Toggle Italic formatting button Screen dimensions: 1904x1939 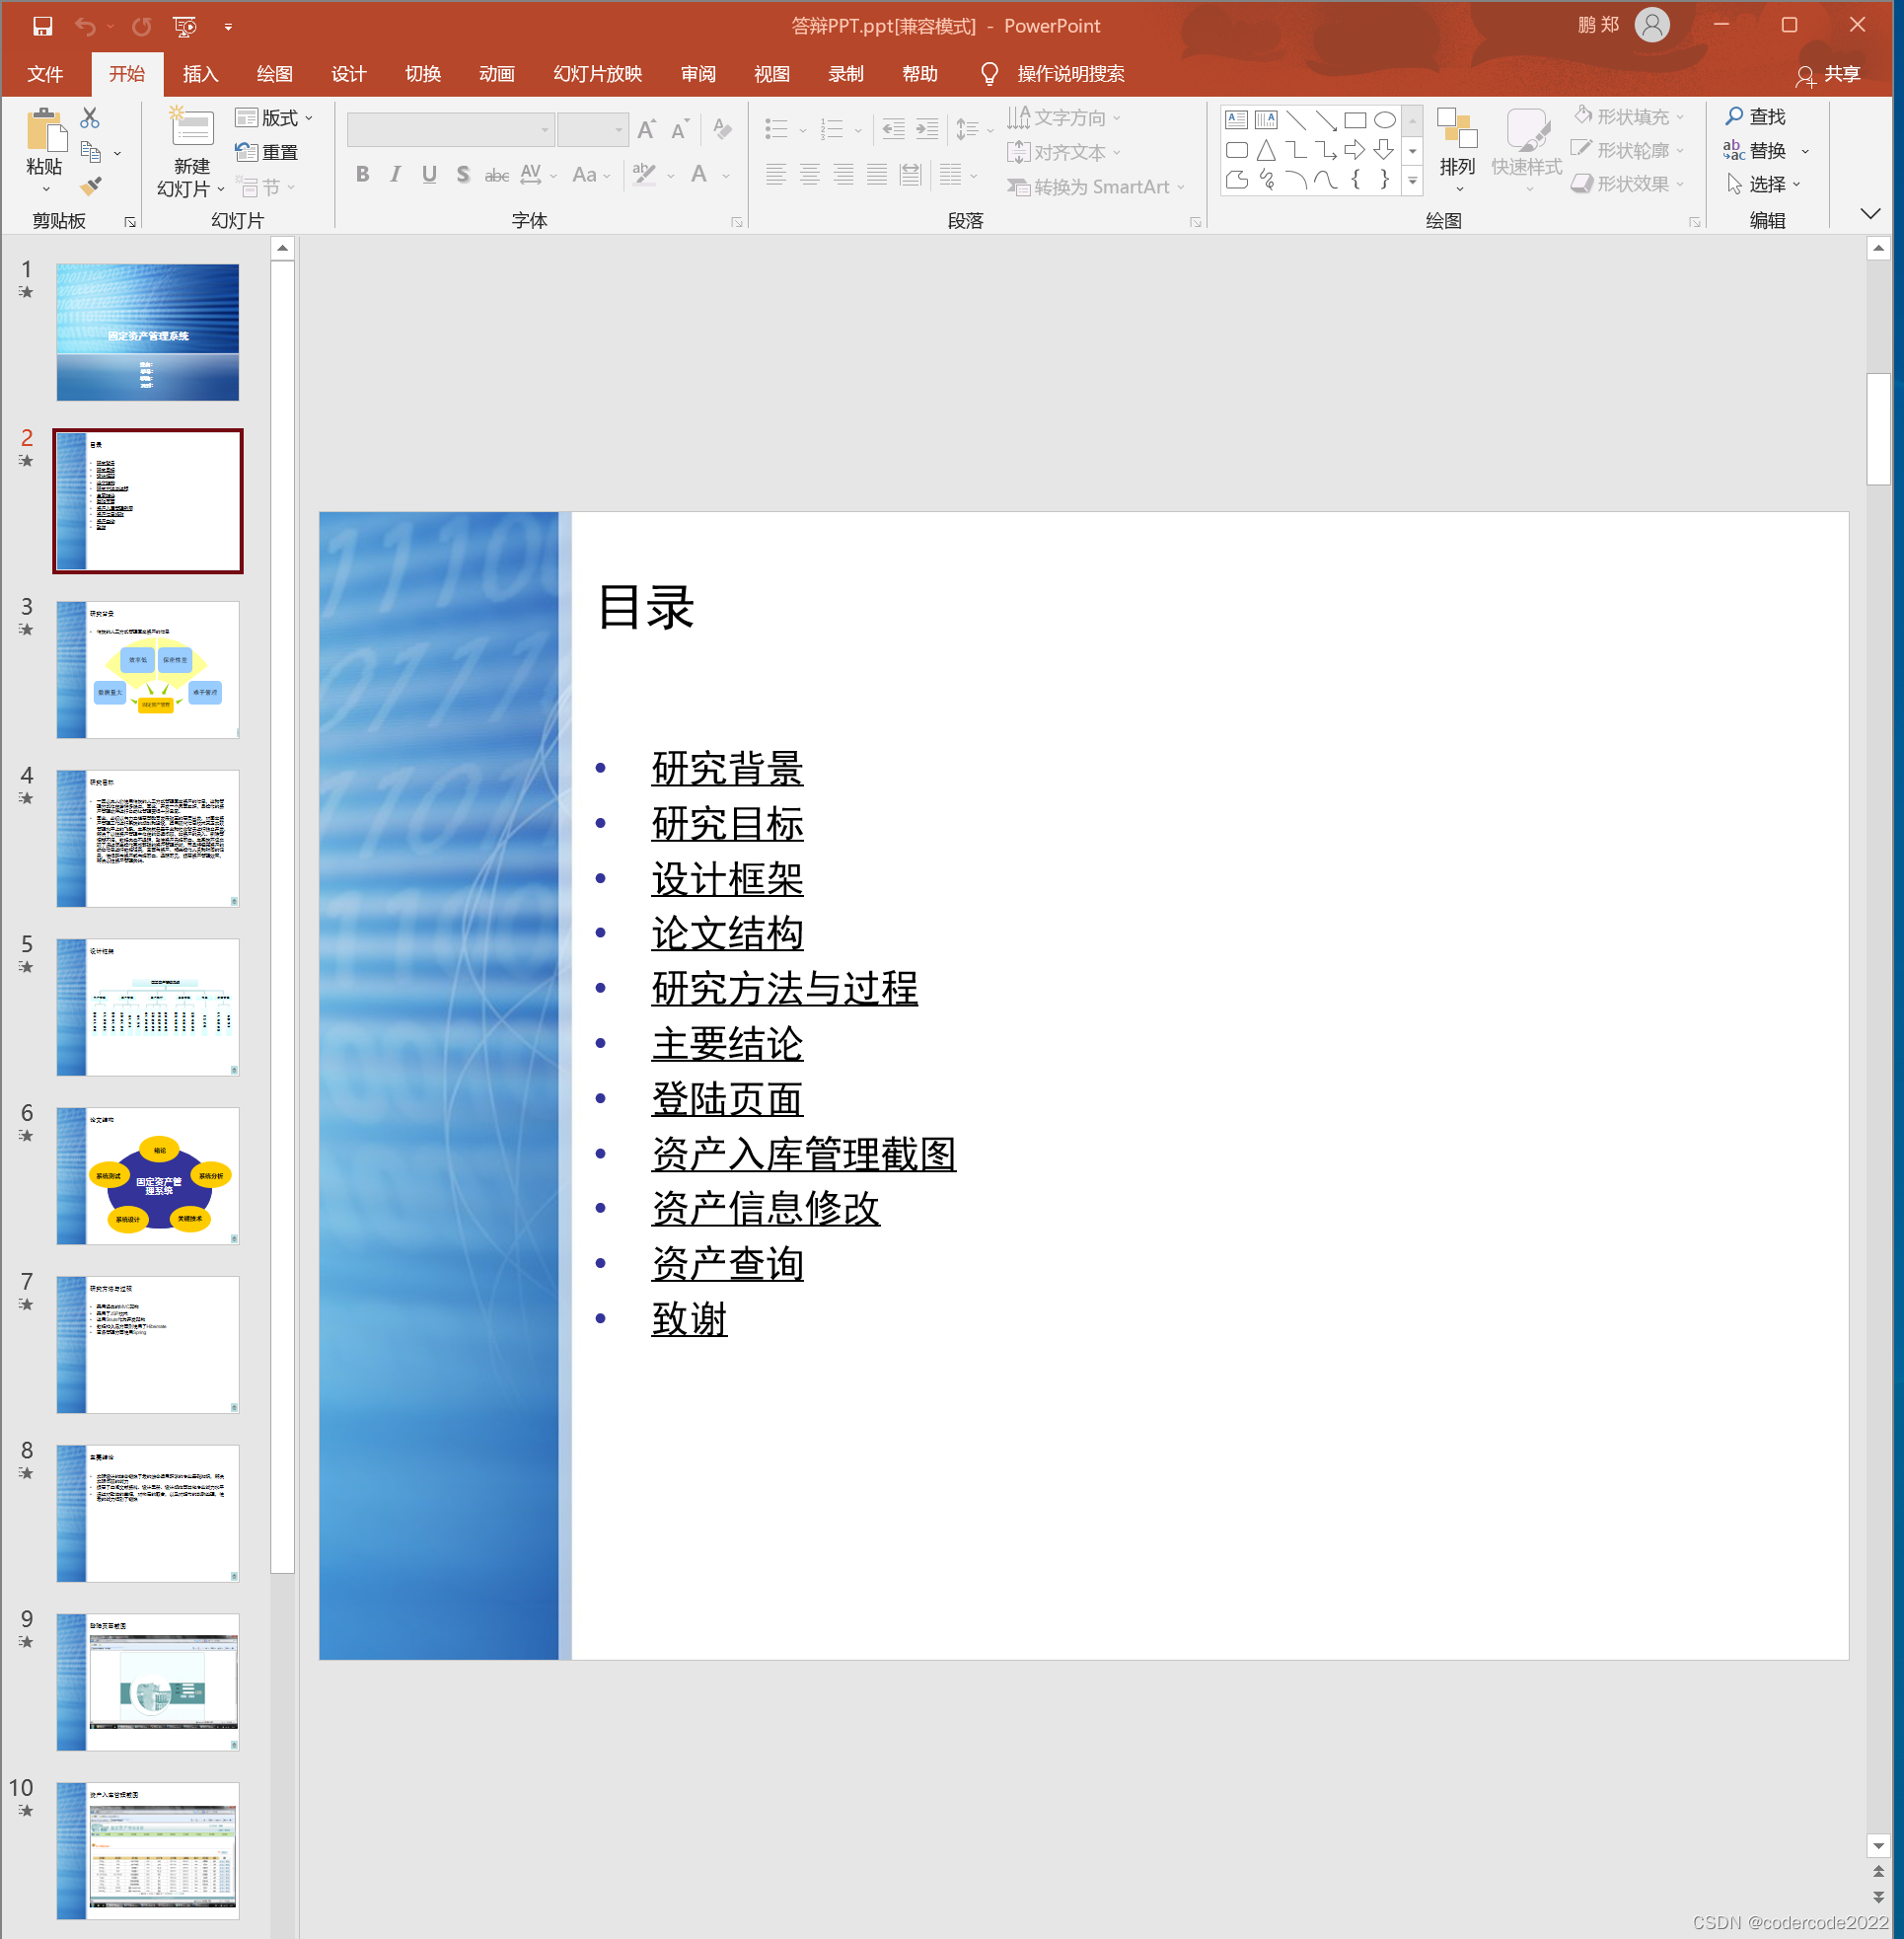click(396, 175)
